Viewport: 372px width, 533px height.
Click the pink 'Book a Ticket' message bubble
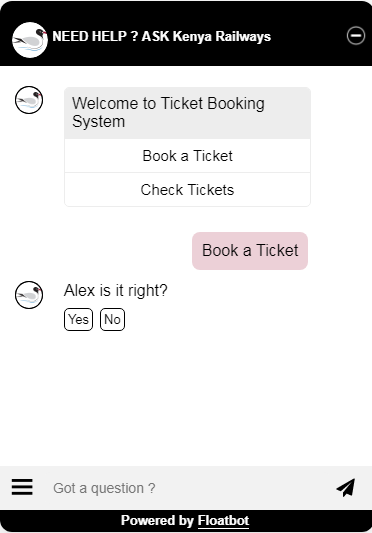pyautogui.click(x=250, y=251)
